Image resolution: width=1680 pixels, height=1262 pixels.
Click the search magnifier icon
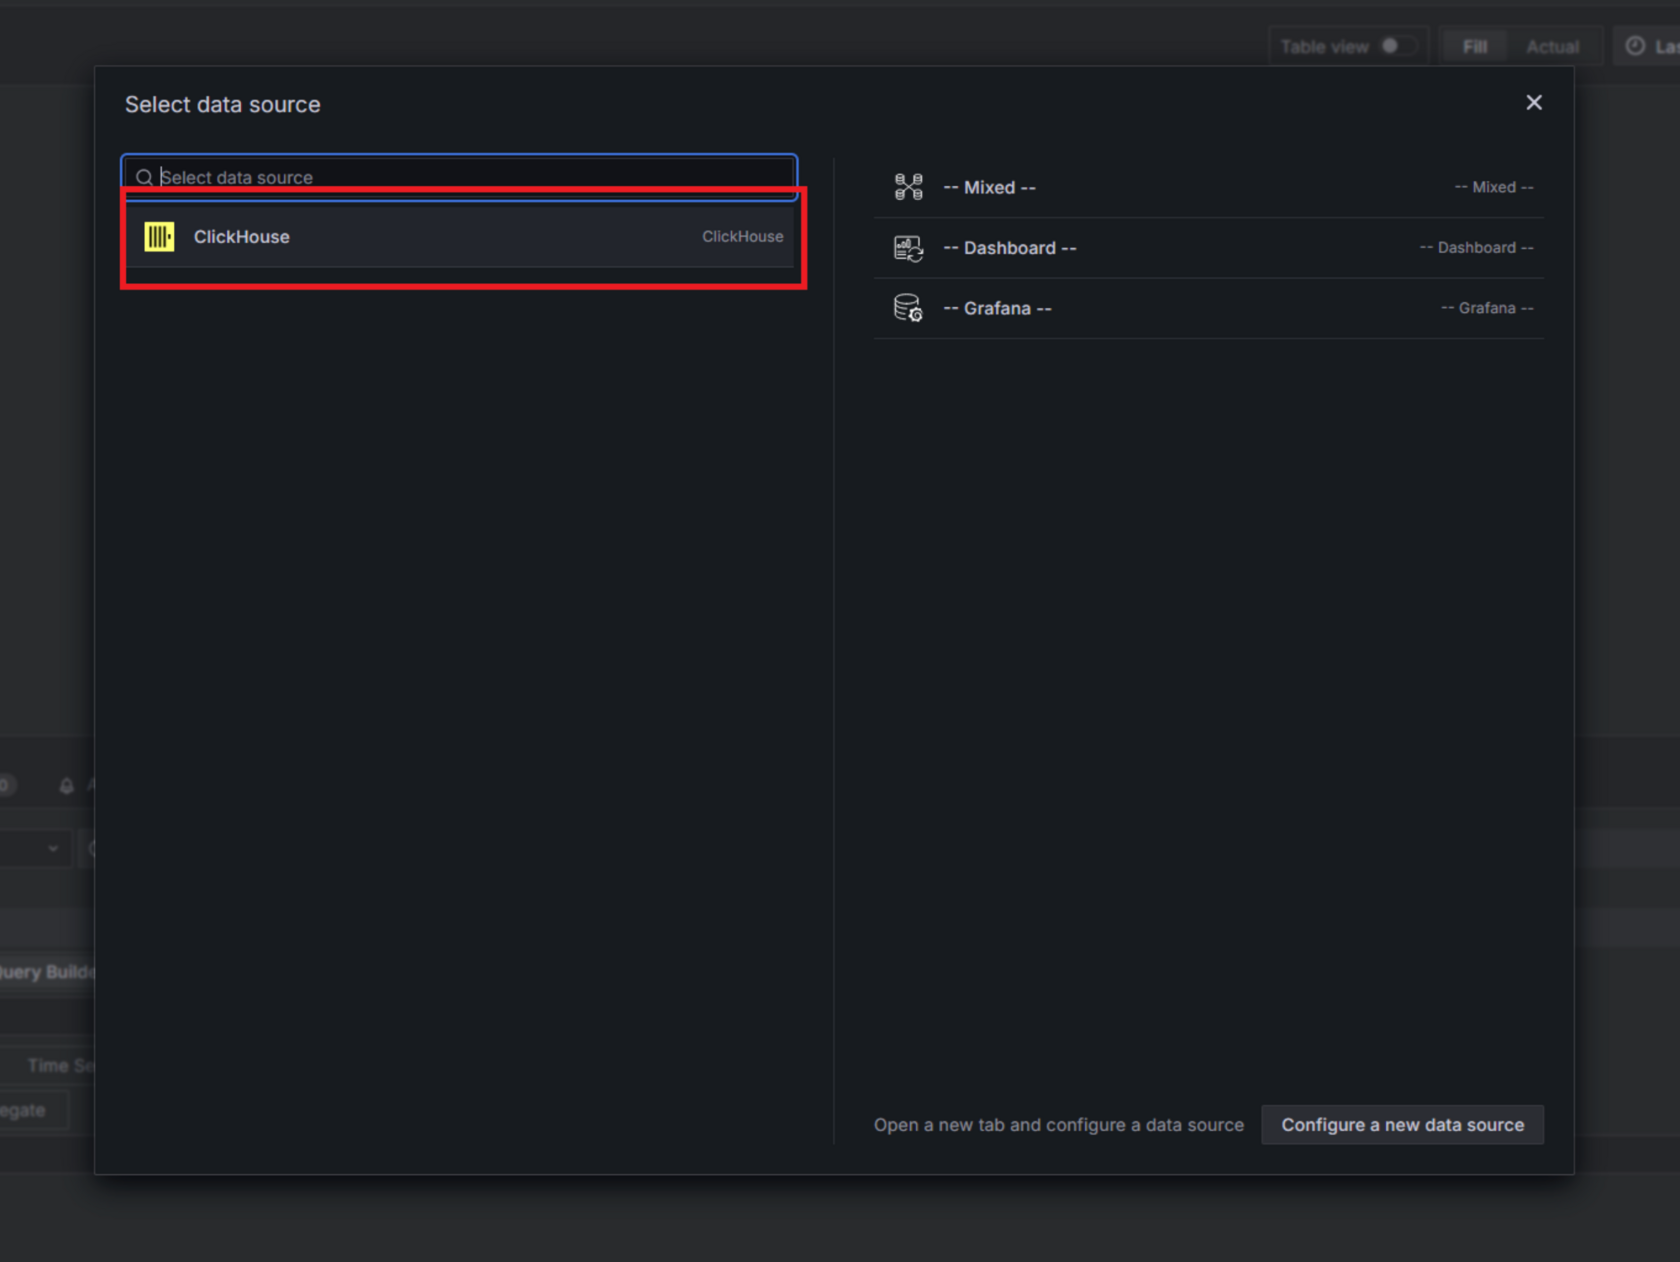144,177
